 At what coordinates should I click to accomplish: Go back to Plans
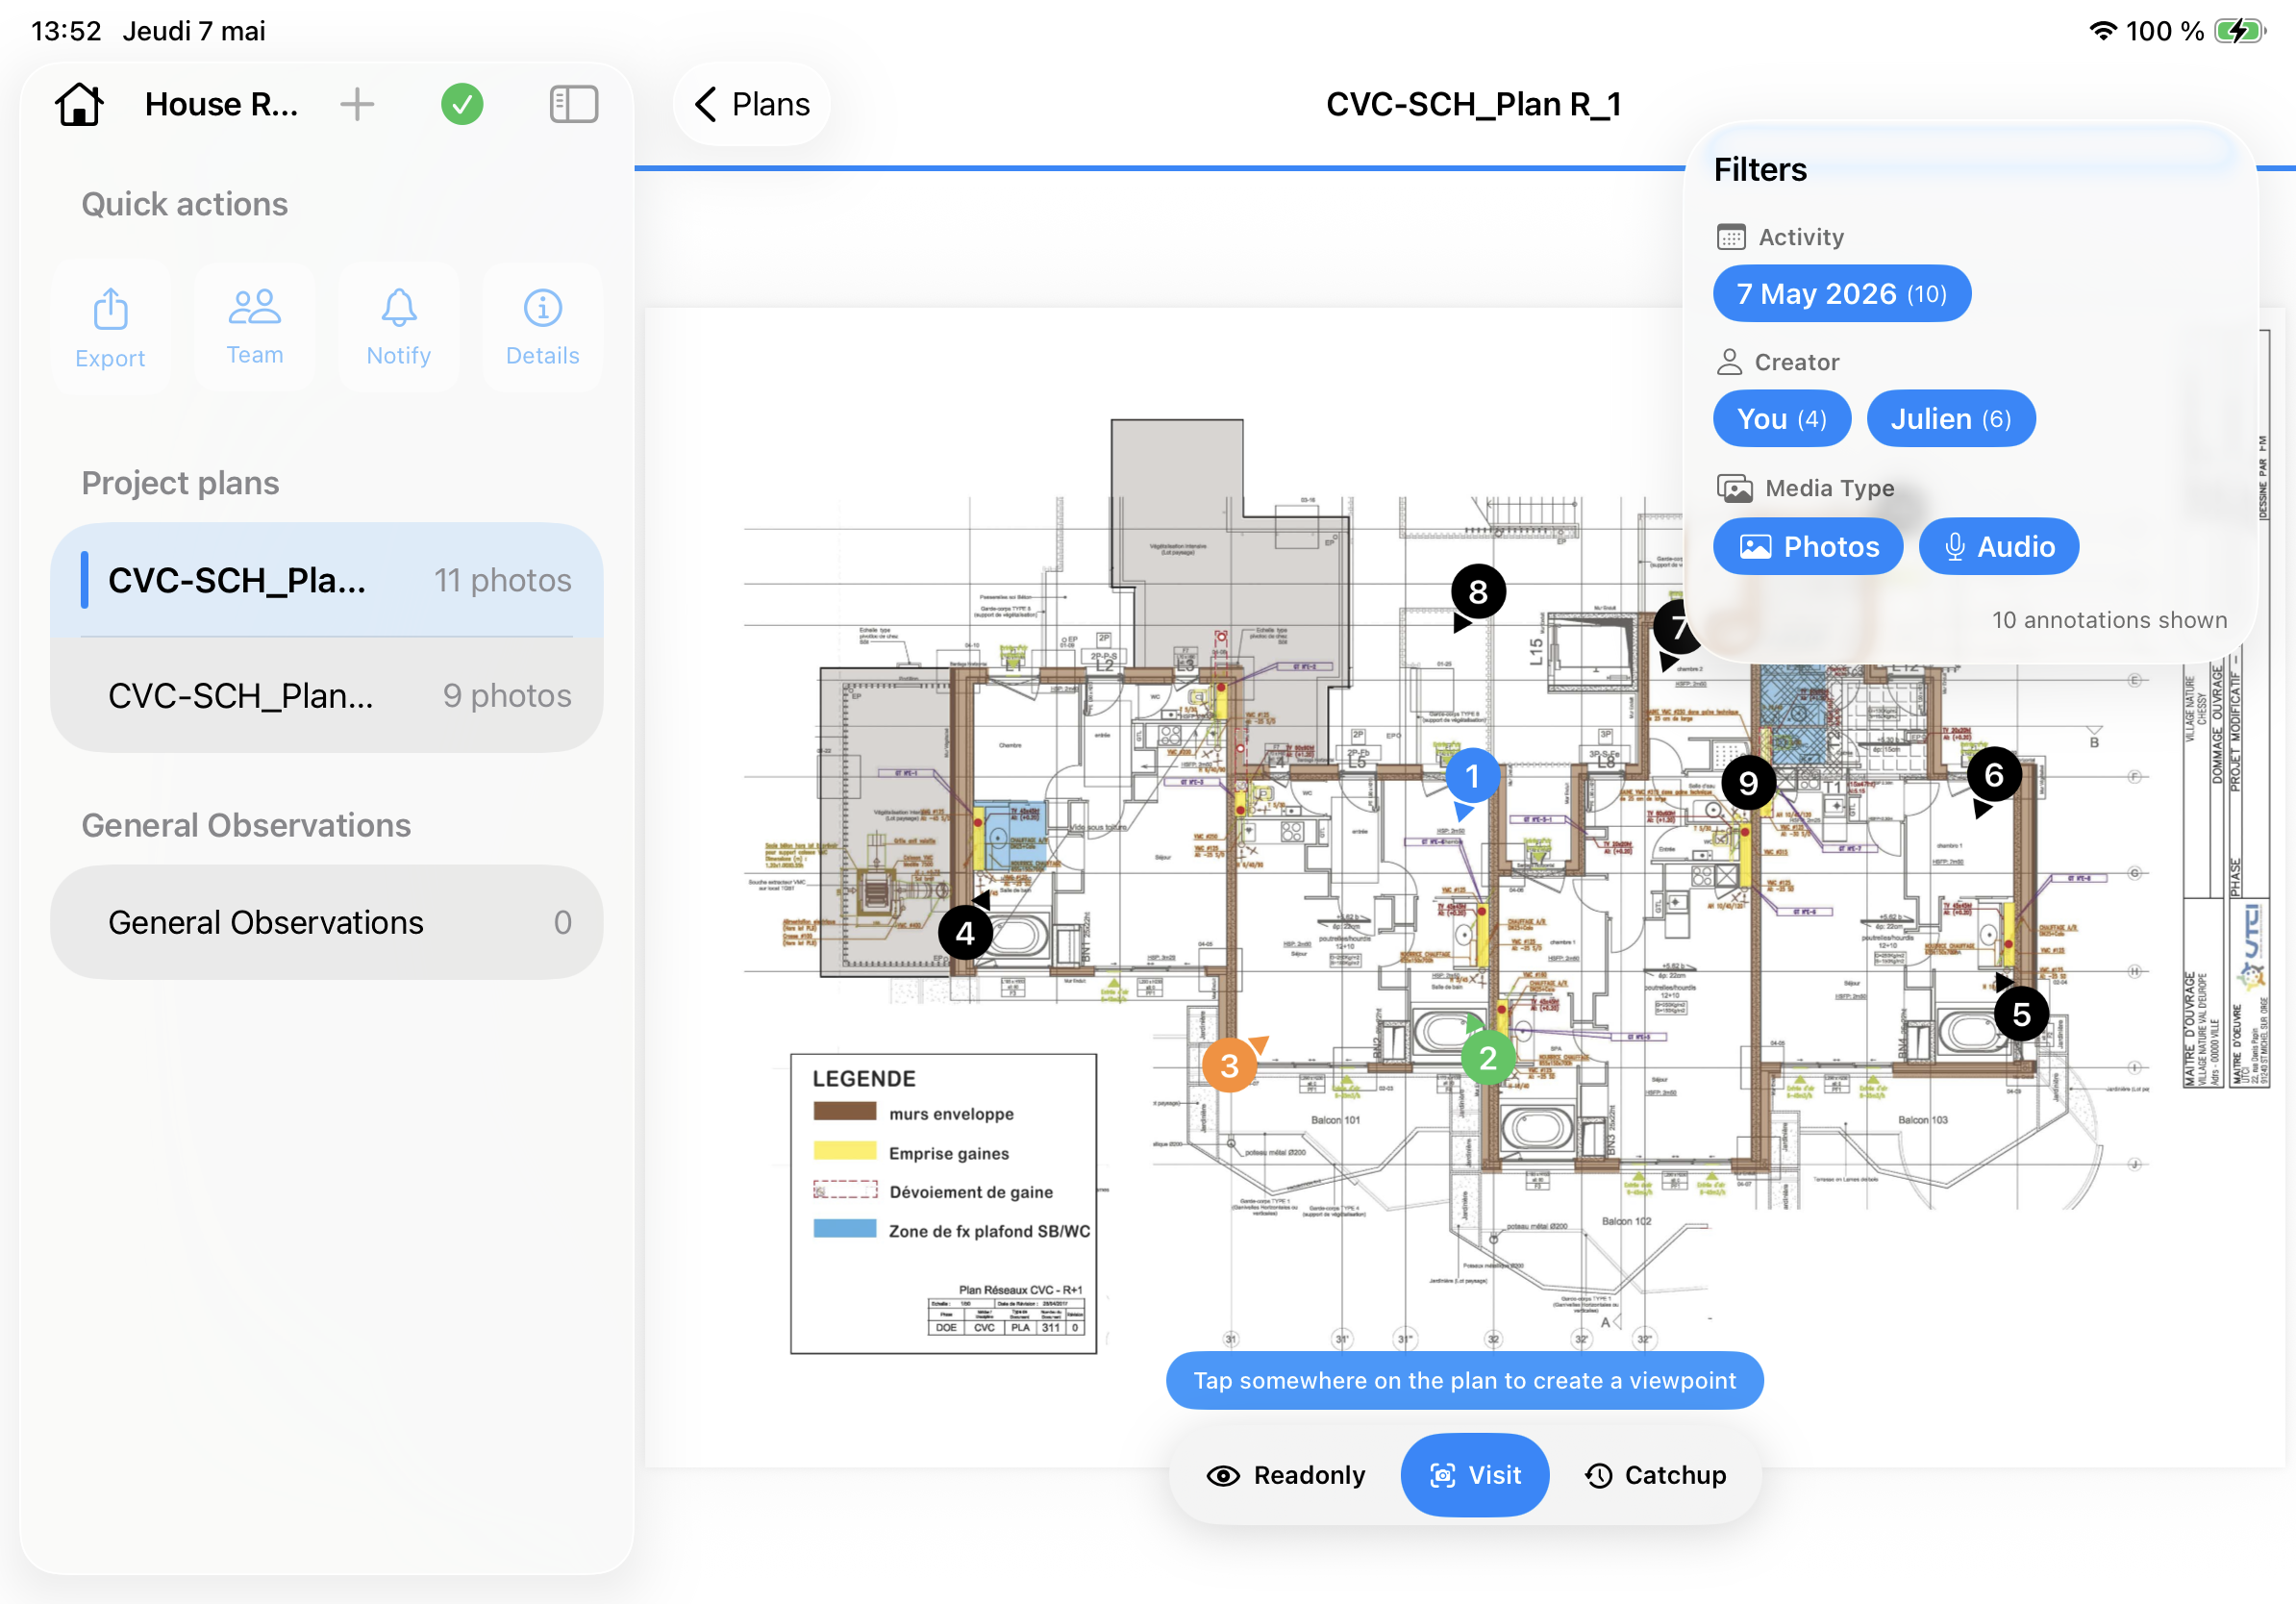pos(753,104)
